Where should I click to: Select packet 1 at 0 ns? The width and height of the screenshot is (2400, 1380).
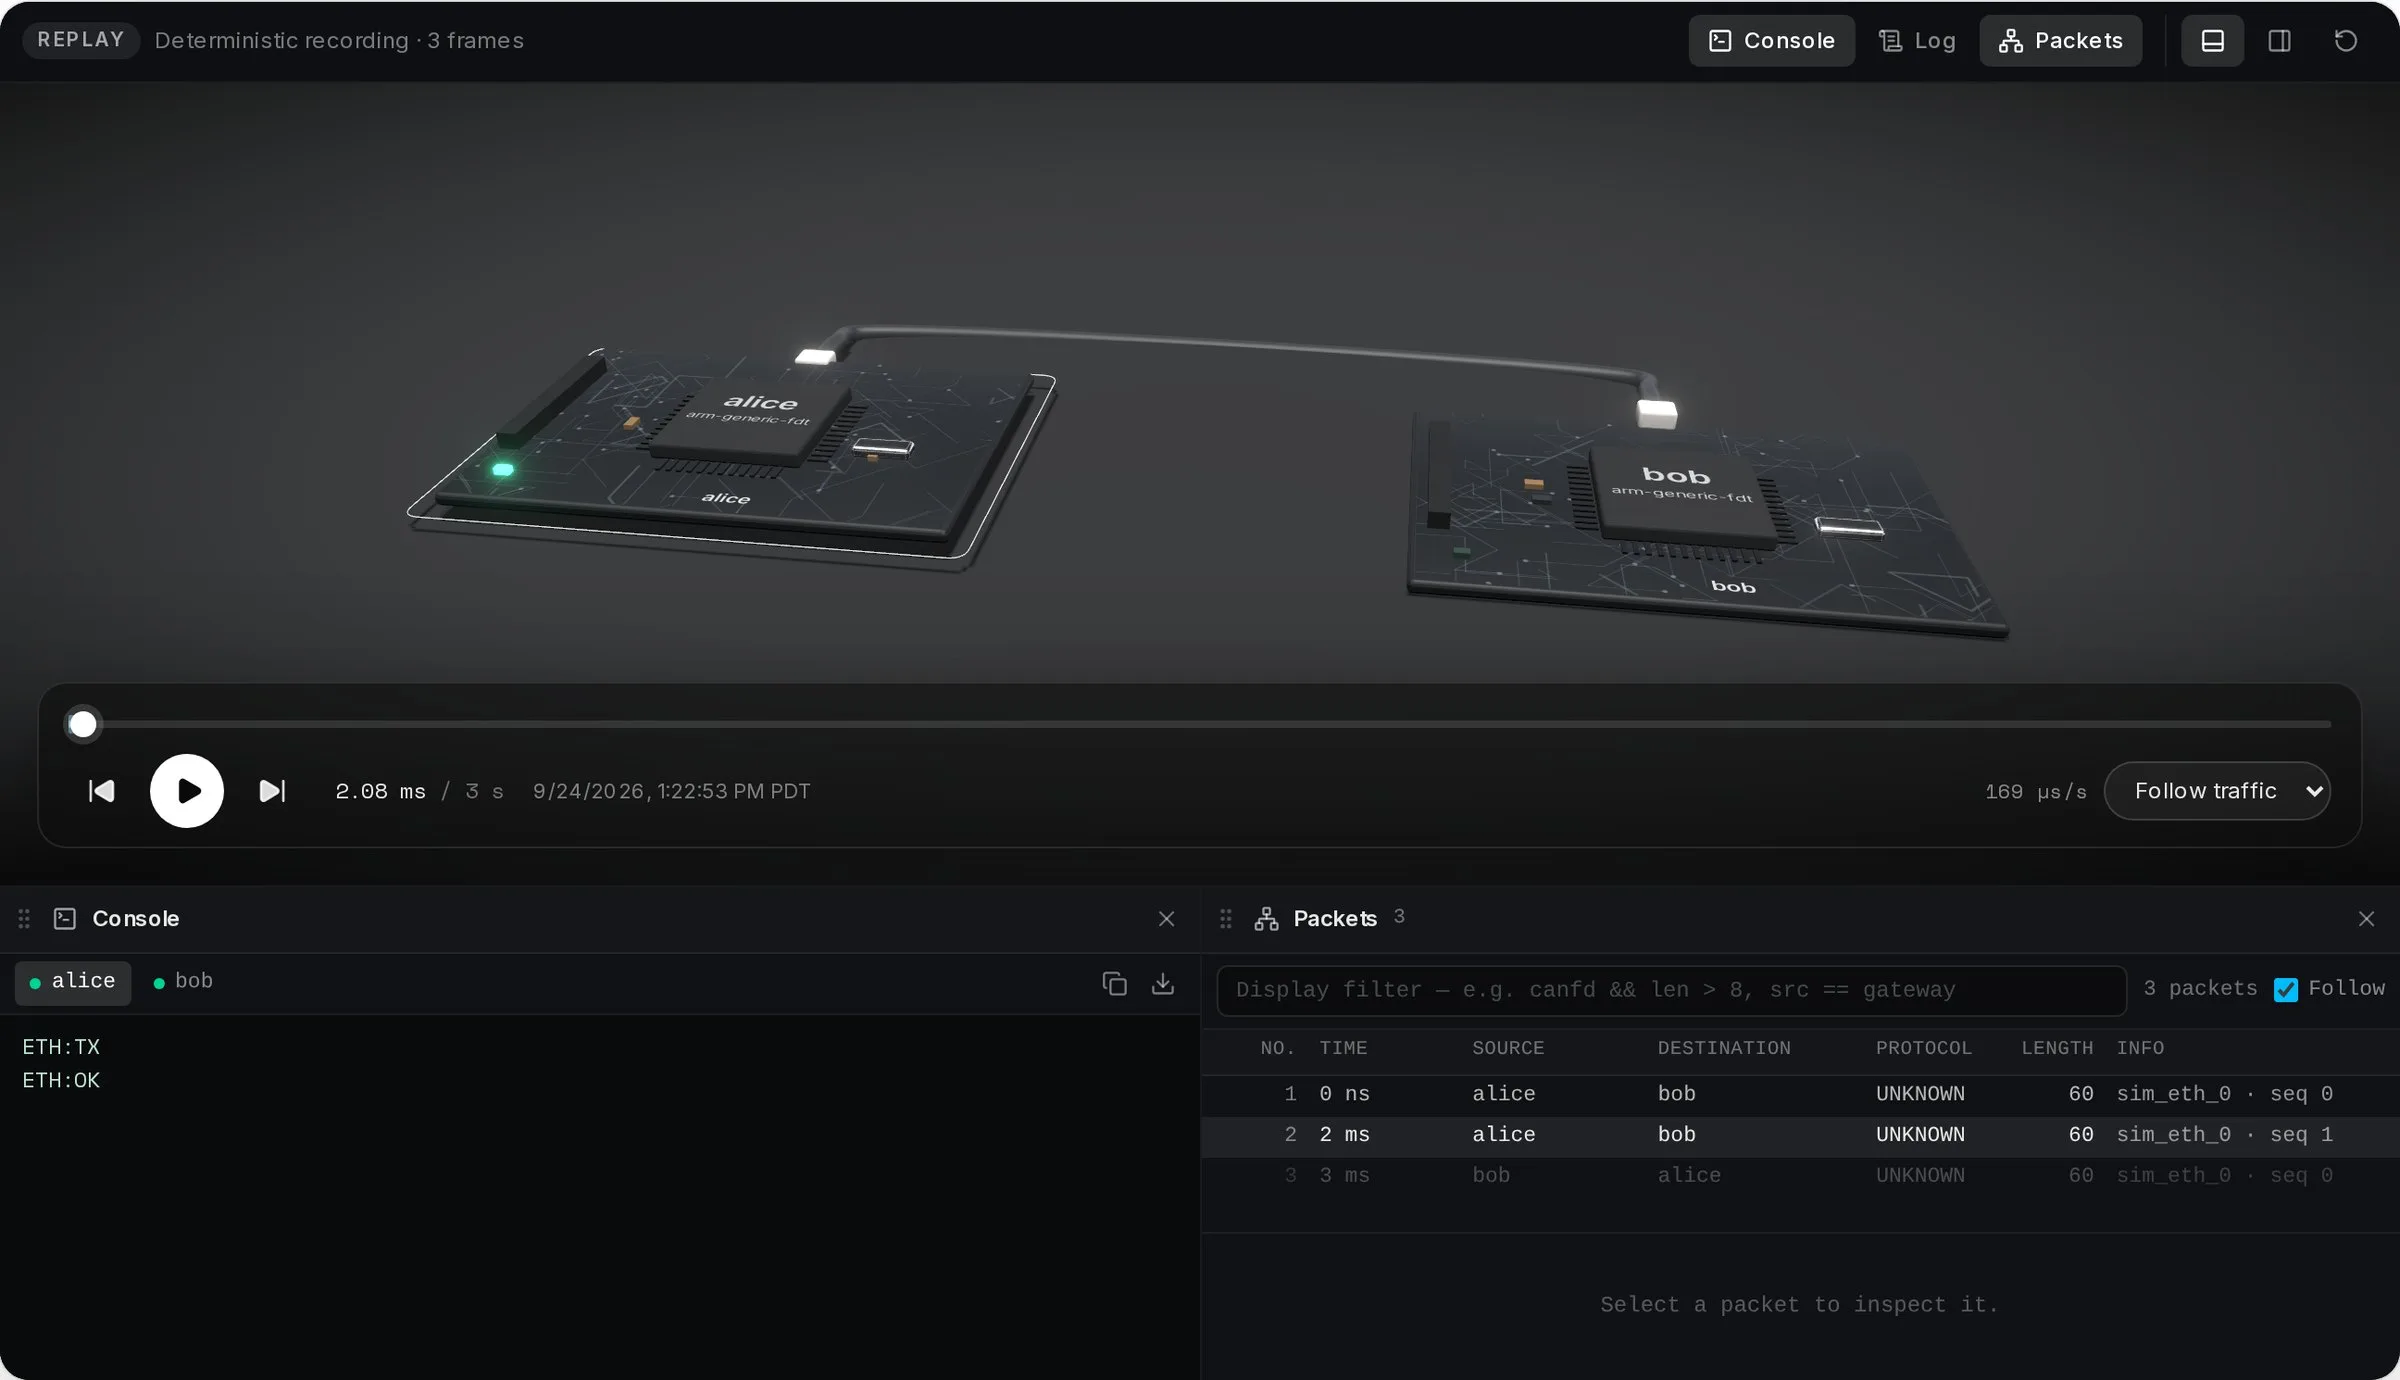click(1800, 1094)
